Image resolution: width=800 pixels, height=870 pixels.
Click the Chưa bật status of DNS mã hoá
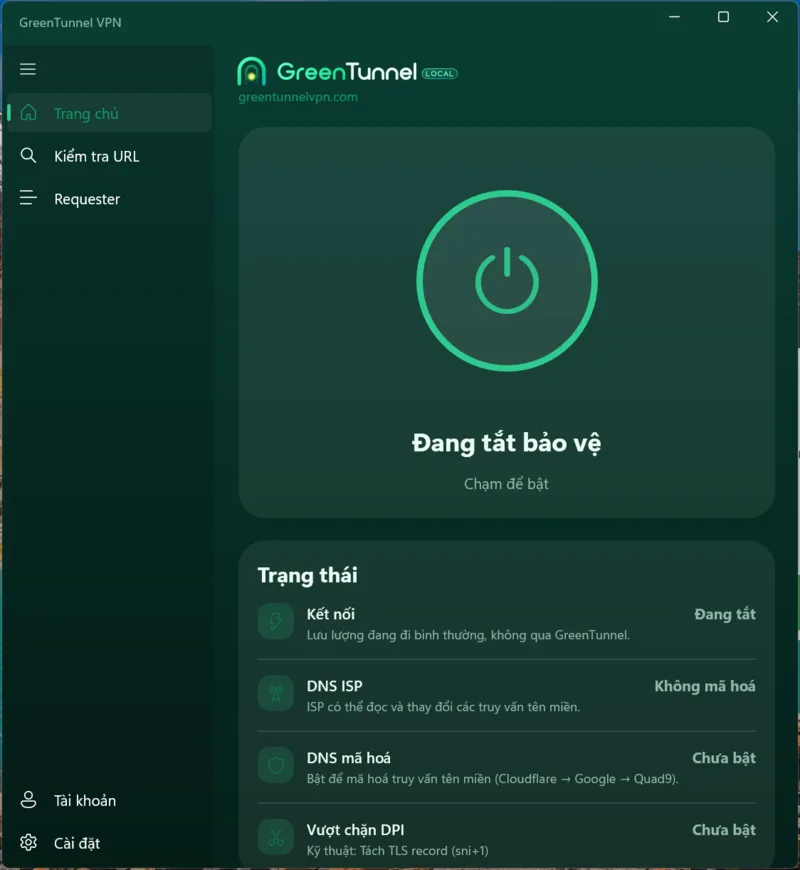pos(723,758)
